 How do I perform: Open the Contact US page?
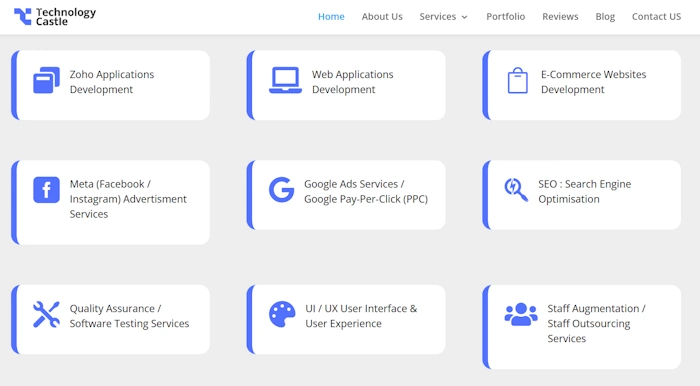point(656,17)
